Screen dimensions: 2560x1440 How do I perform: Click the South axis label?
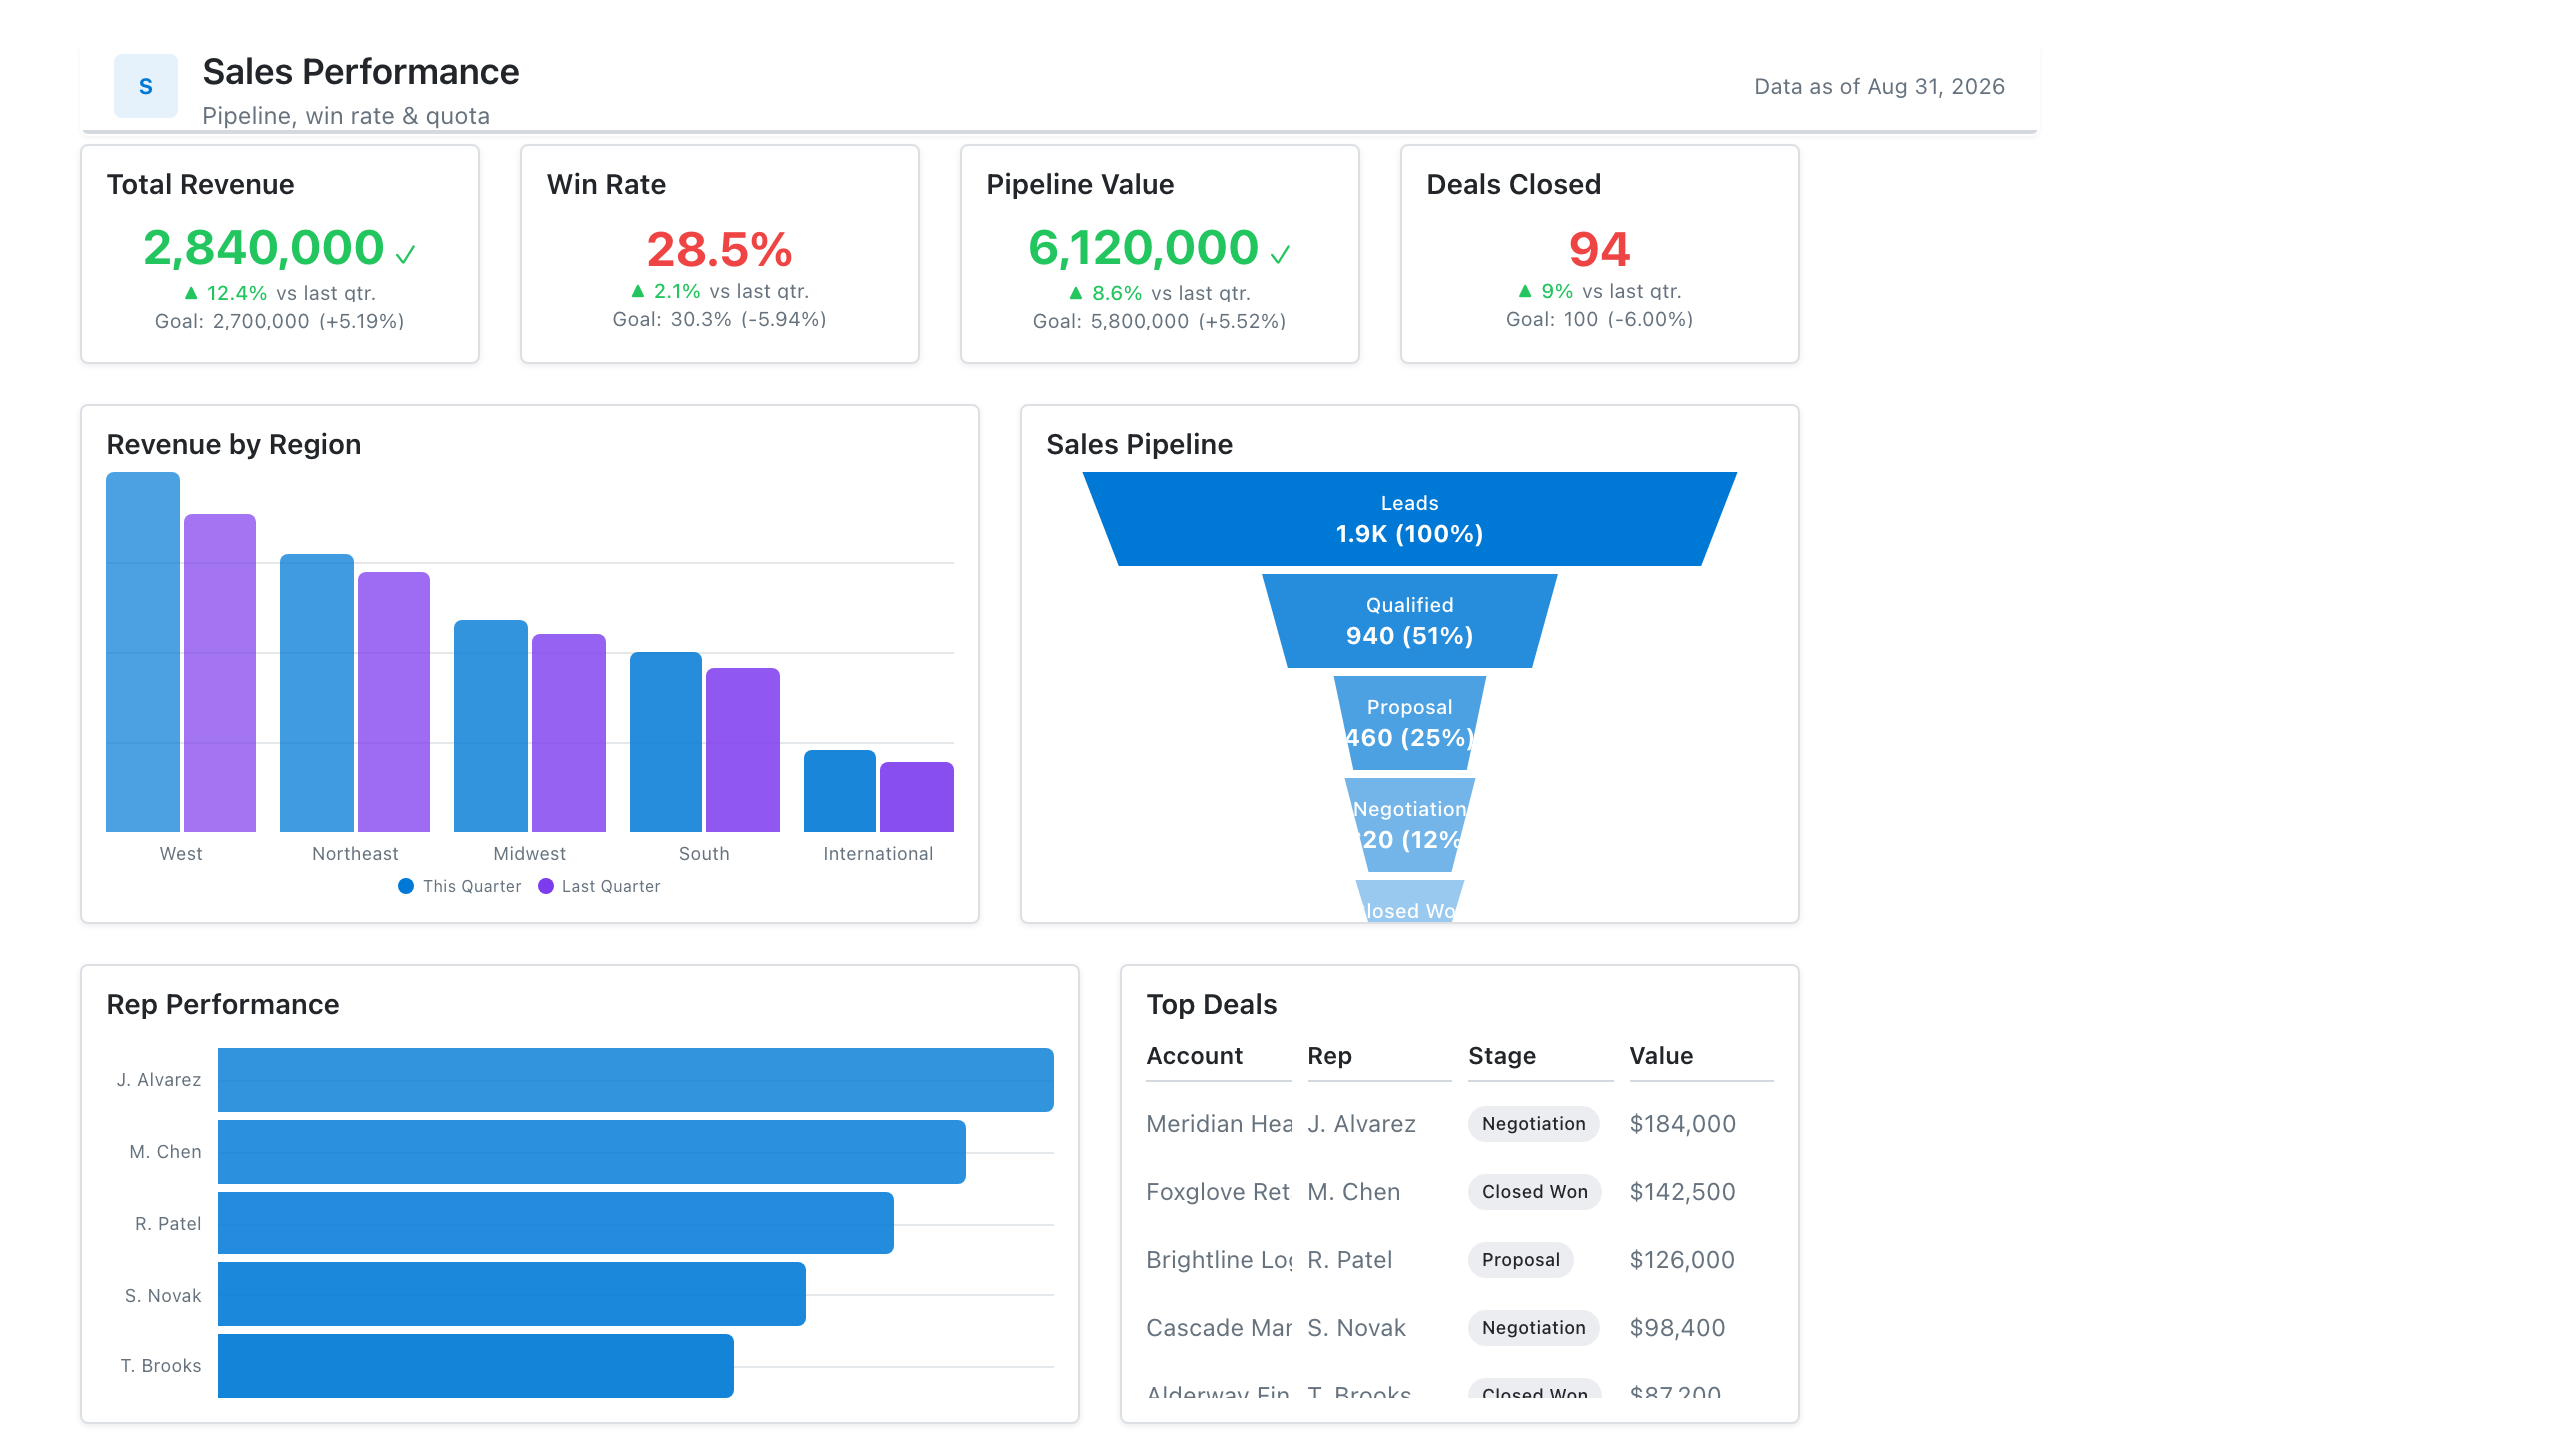coord(704,854)
